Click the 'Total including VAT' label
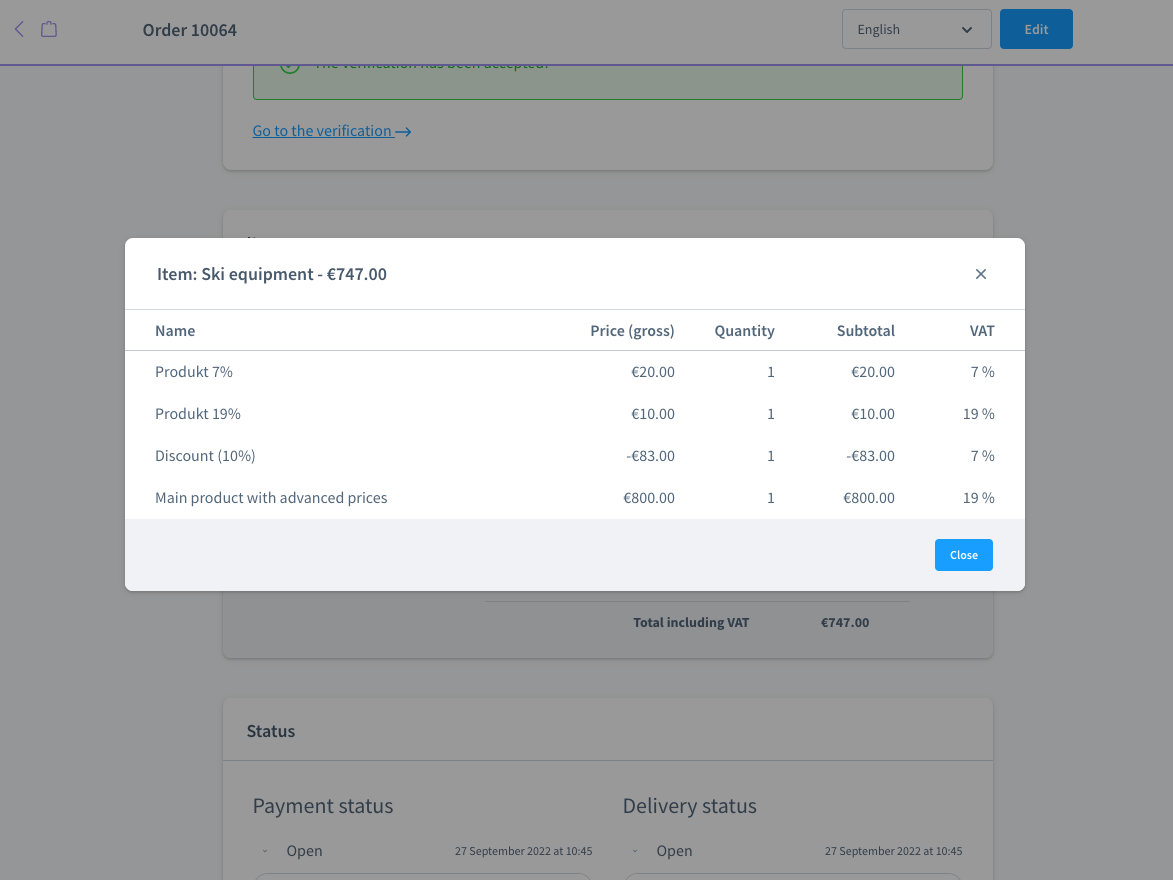1173x880 pixels. [x=691, y=623]
